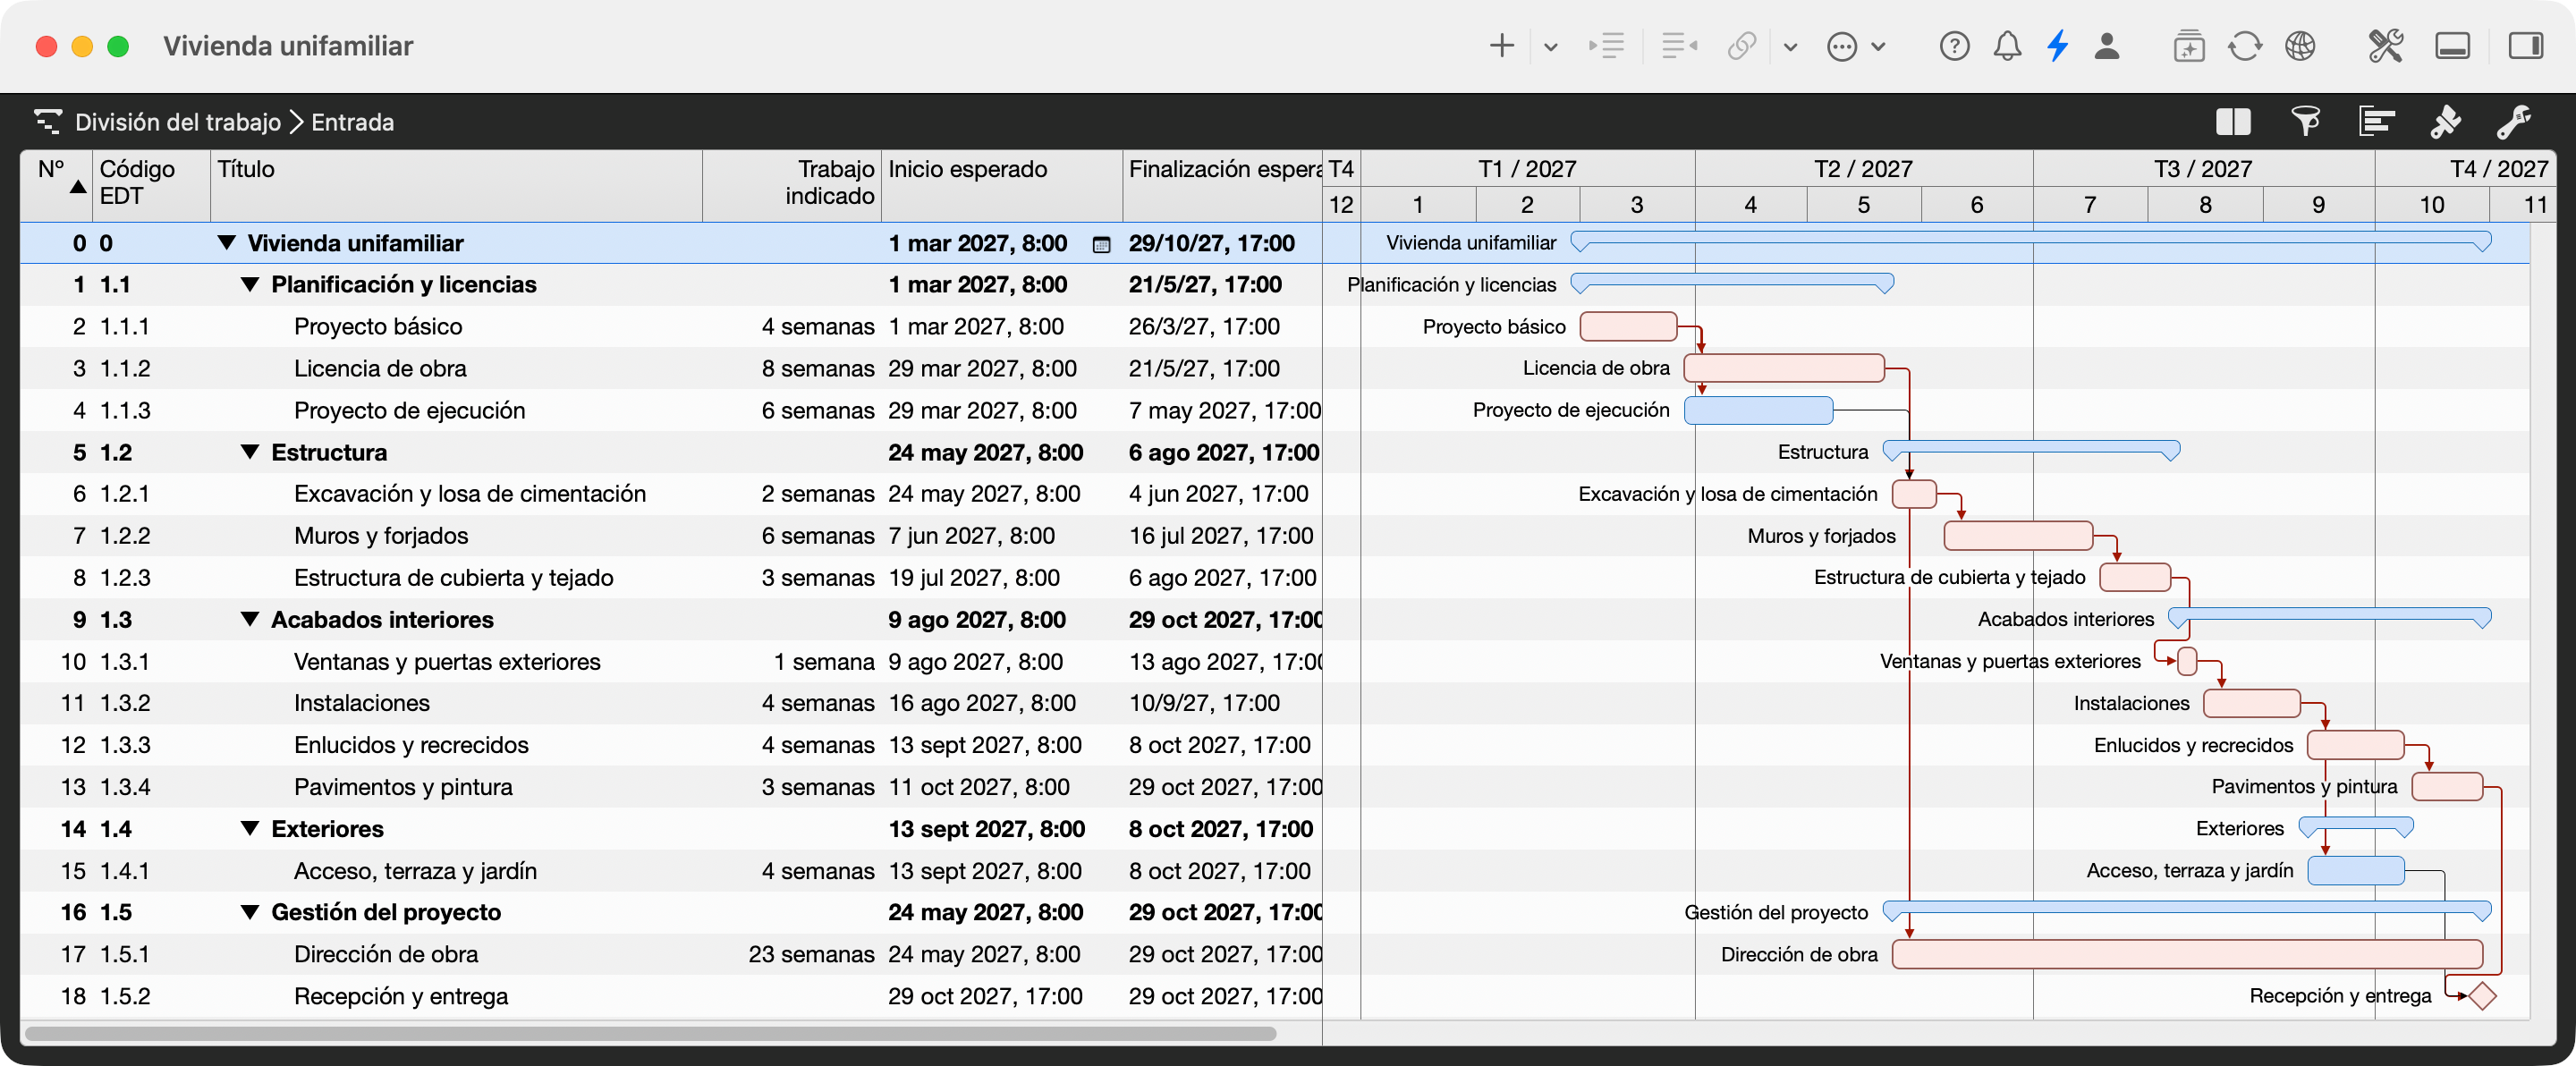Open the add item dropdown arrow
The width and height of the screenshot is (2576, 1066).
coord(1550,47)
